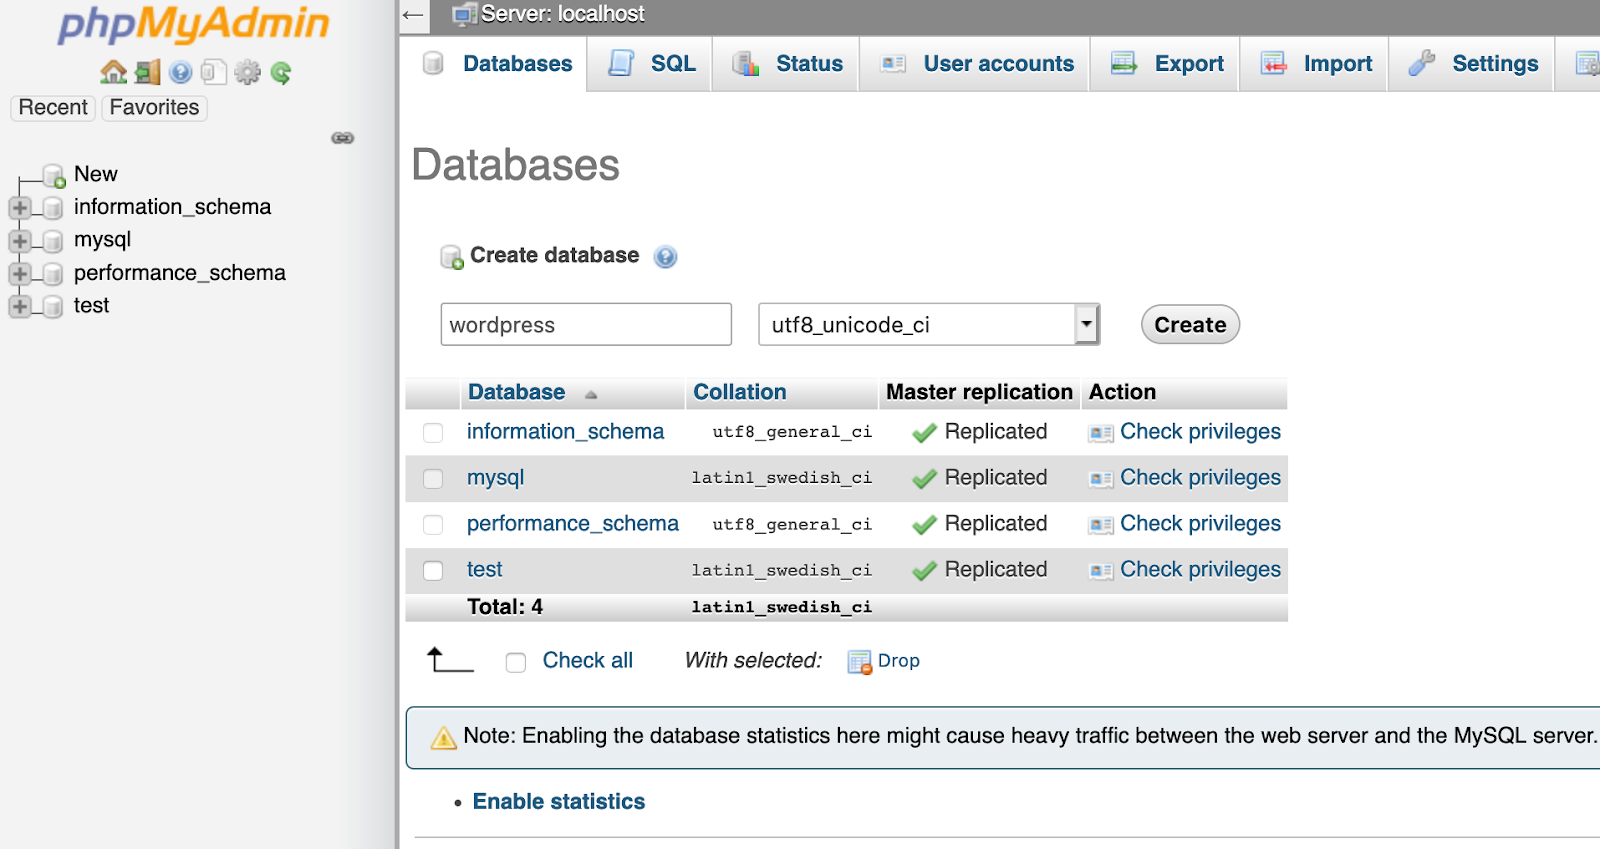Click the Check all link text
This screenshot has width=1600, height=849.
coord(588,661)
